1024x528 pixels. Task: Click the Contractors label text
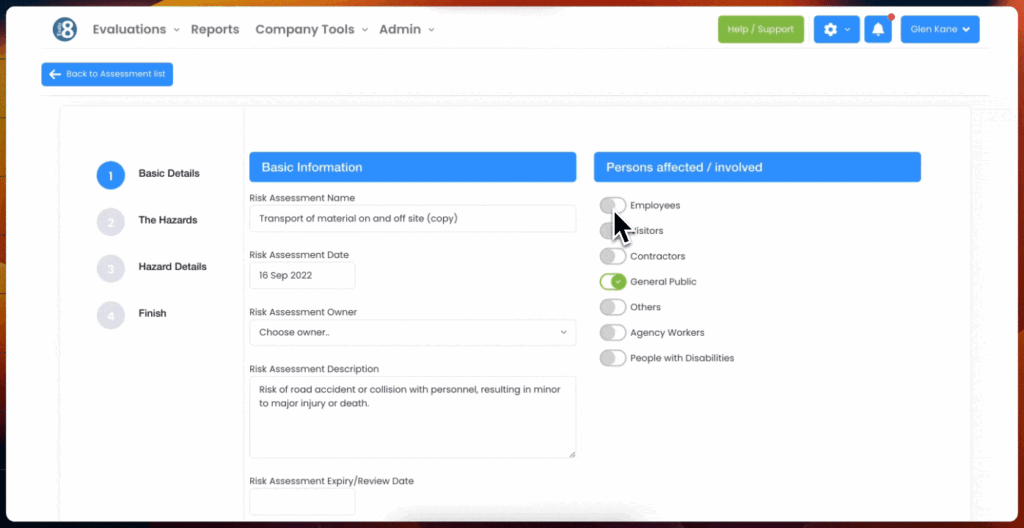[x=658, y=256]
